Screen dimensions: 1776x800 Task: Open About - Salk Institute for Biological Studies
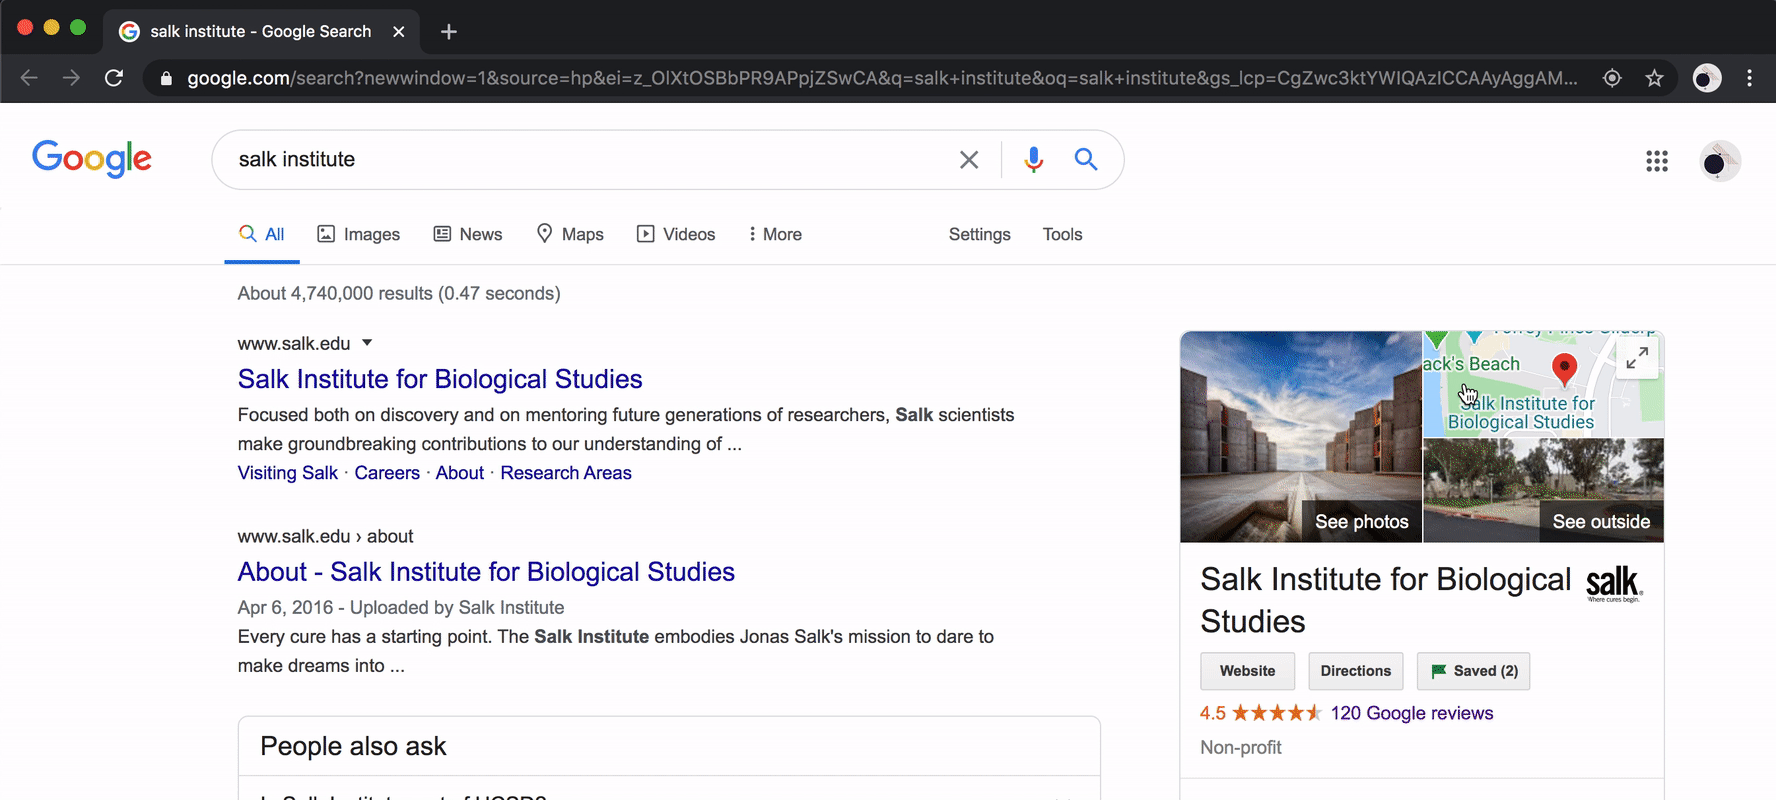click(486, 572)
